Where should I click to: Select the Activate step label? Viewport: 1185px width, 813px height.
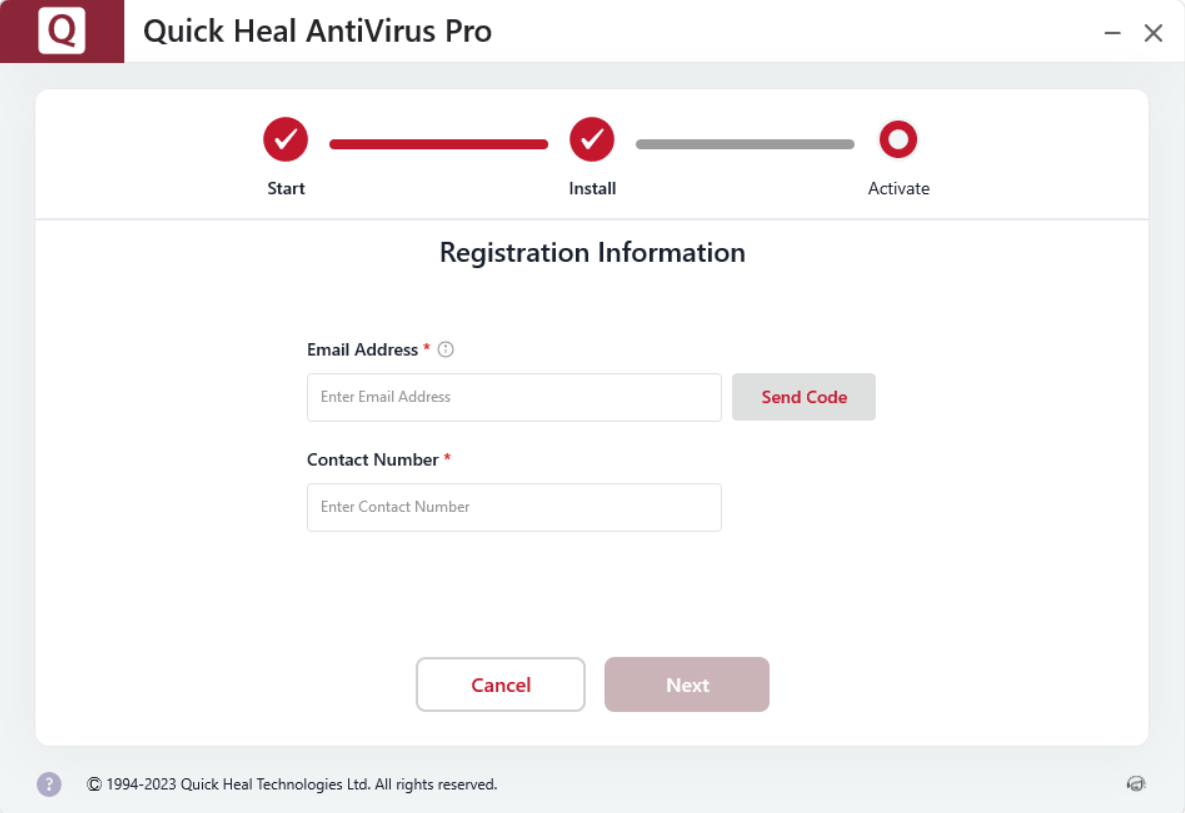(x=898, y=188)
